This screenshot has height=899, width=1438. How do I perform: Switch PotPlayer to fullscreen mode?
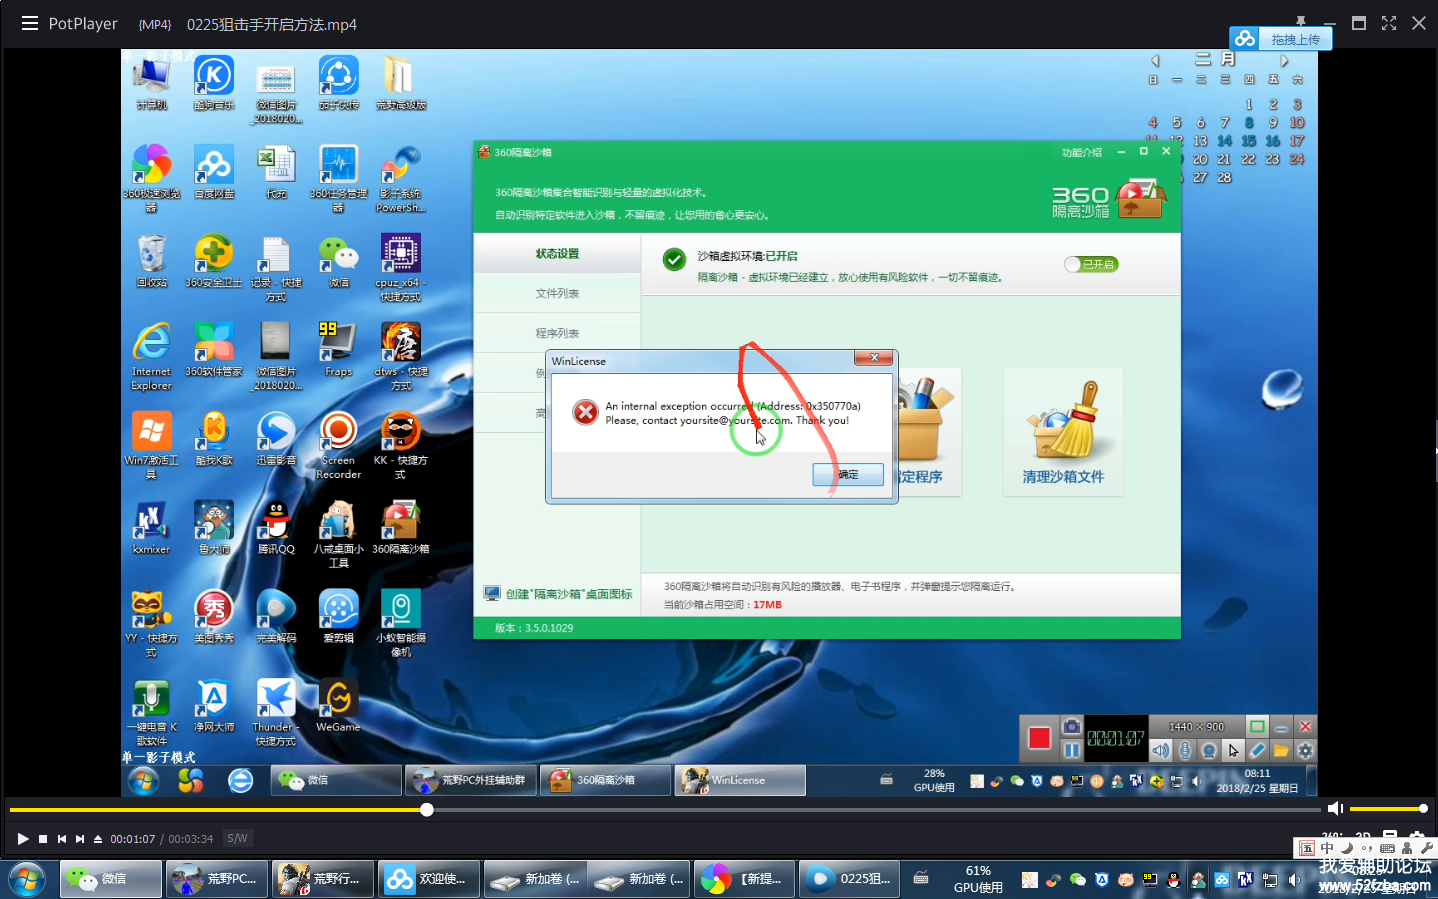pyautogui.click(x=1389, y=23)
